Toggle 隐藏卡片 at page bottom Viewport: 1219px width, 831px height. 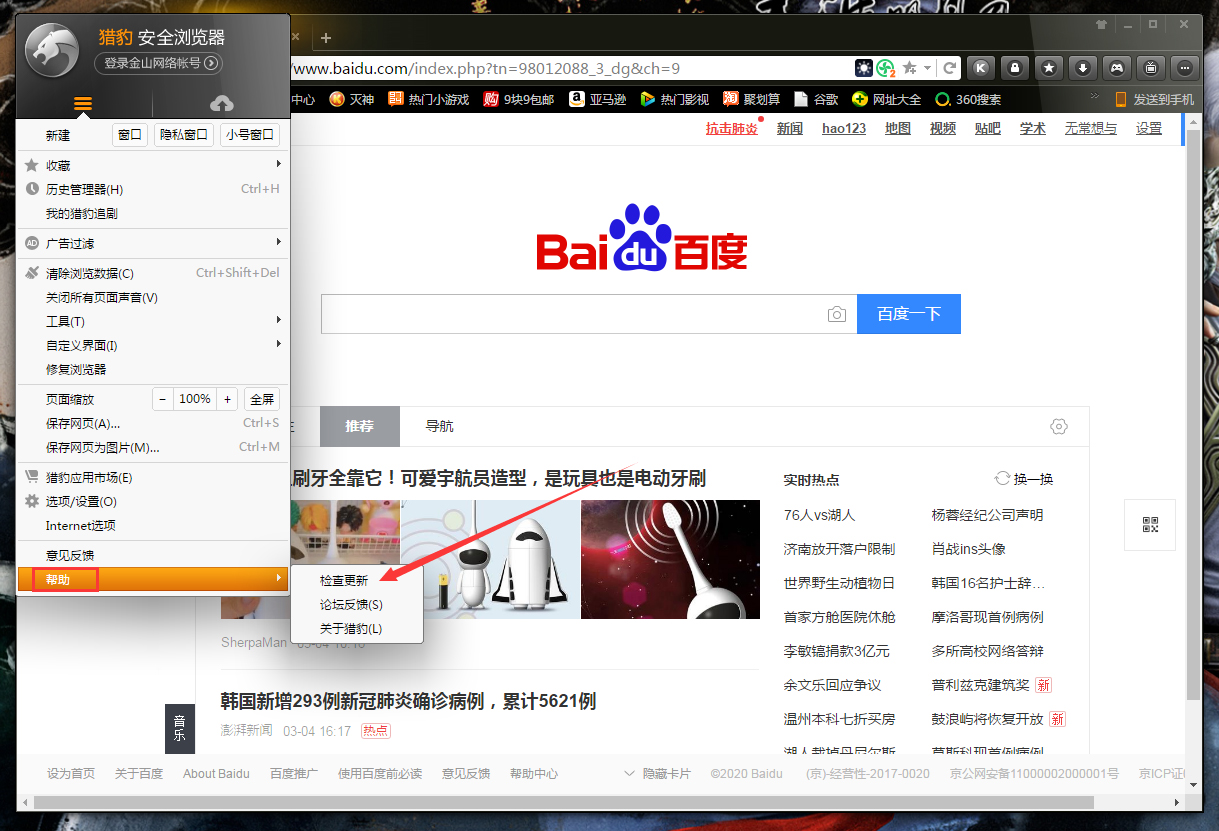coord(668,773)
